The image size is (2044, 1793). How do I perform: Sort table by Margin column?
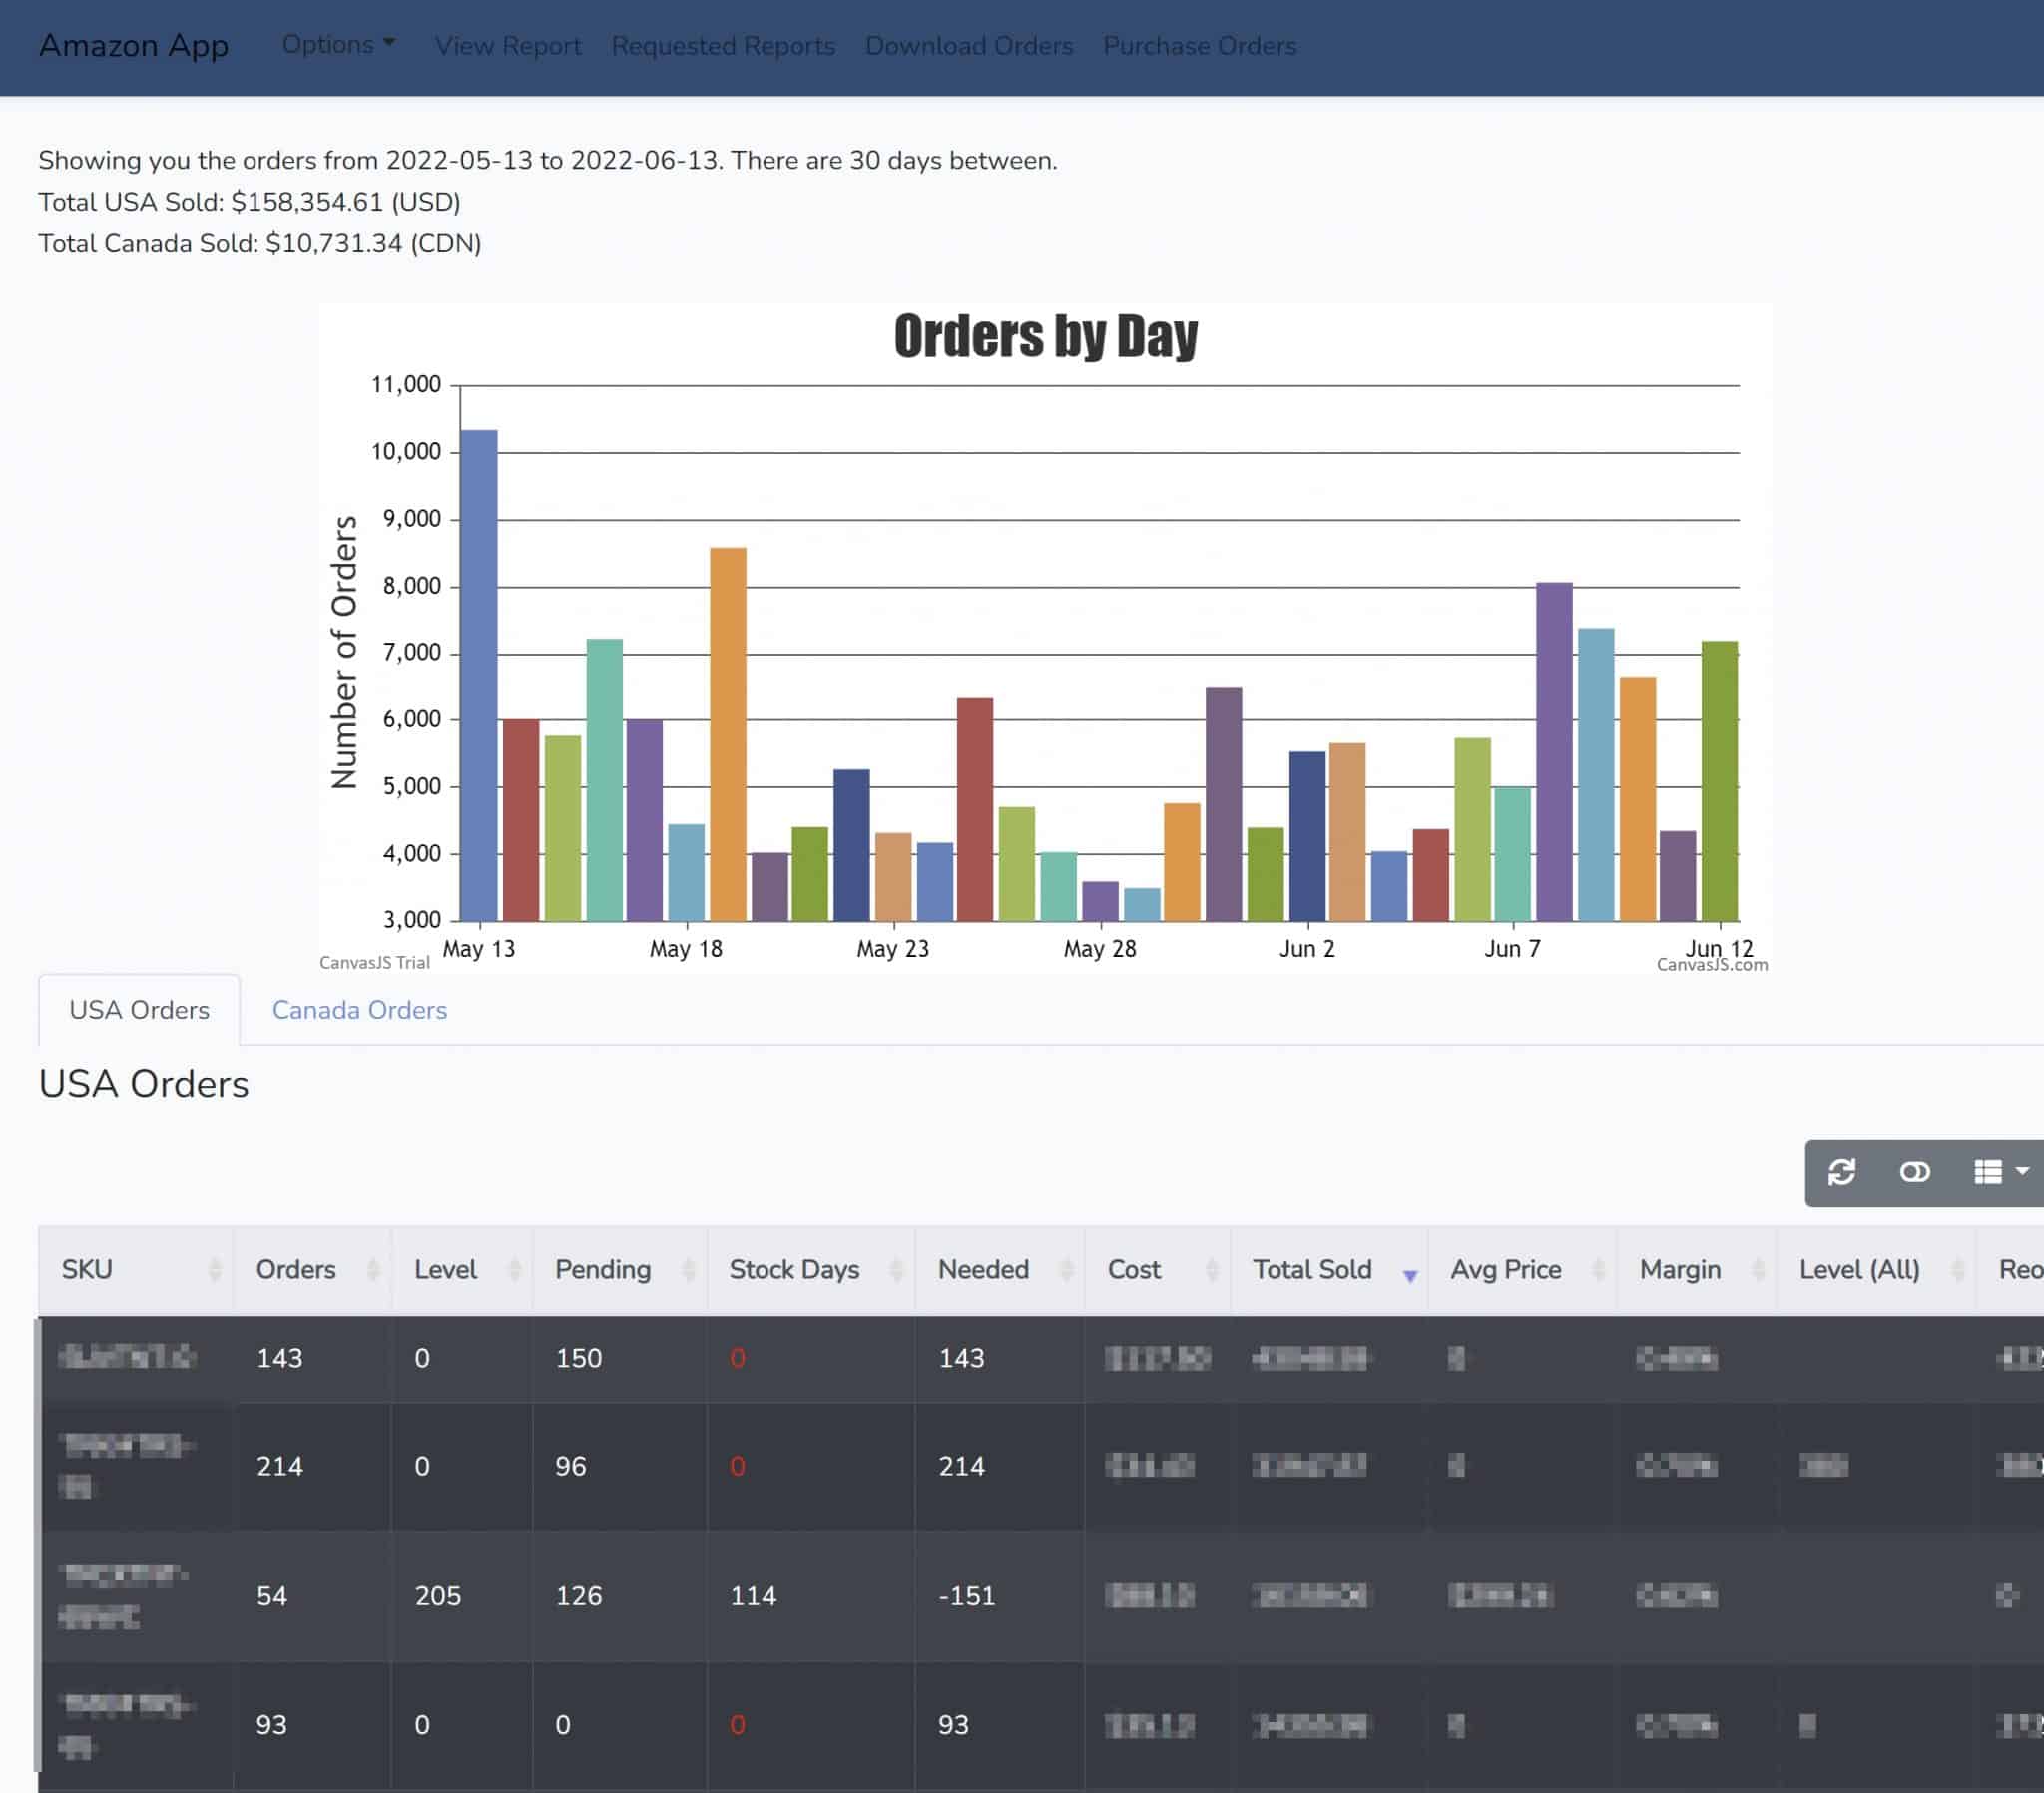(x=1697, y=1270)
